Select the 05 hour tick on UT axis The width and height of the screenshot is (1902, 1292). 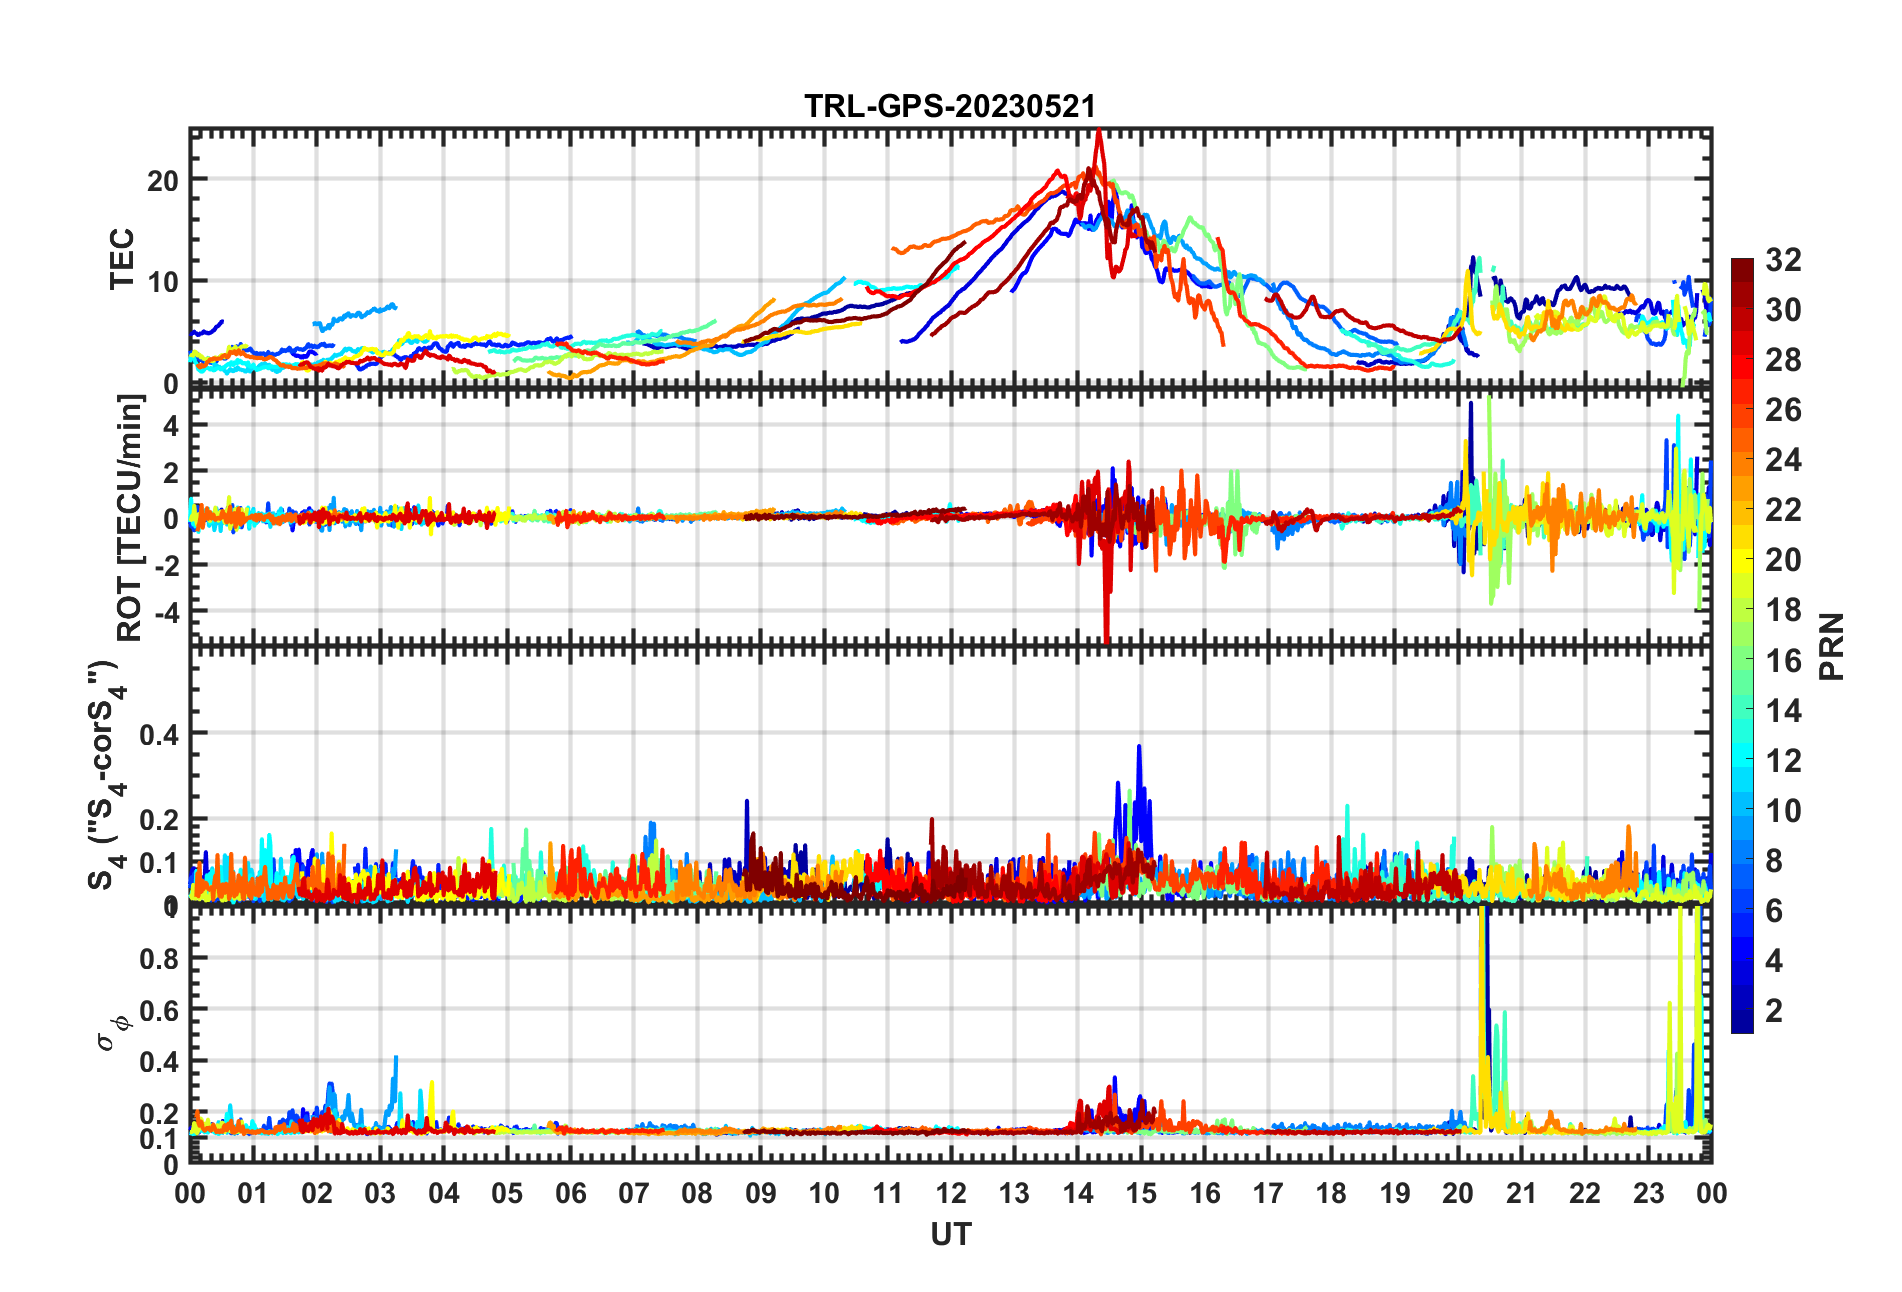[507, 1193]
